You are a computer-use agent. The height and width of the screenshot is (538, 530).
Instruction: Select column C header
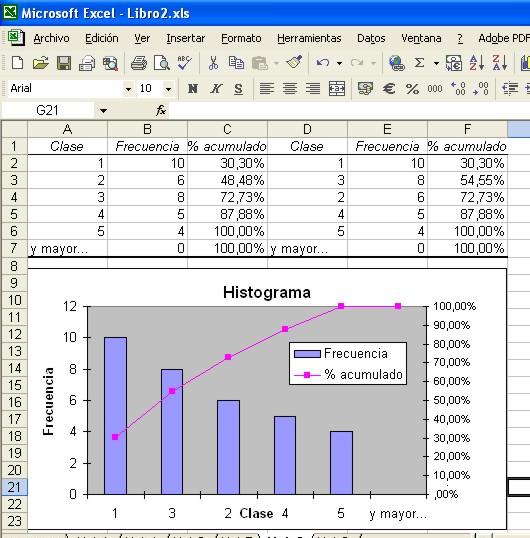227,129
